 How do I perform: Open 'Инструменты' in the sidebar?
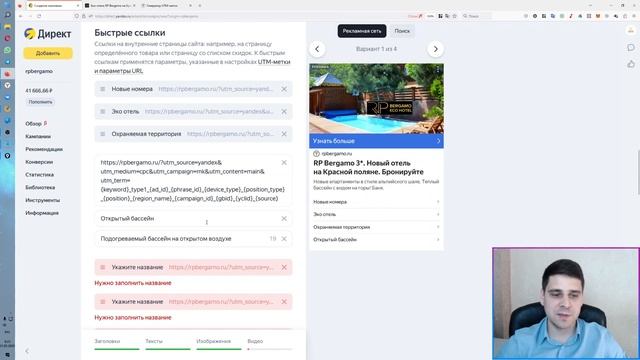point(42,200)
